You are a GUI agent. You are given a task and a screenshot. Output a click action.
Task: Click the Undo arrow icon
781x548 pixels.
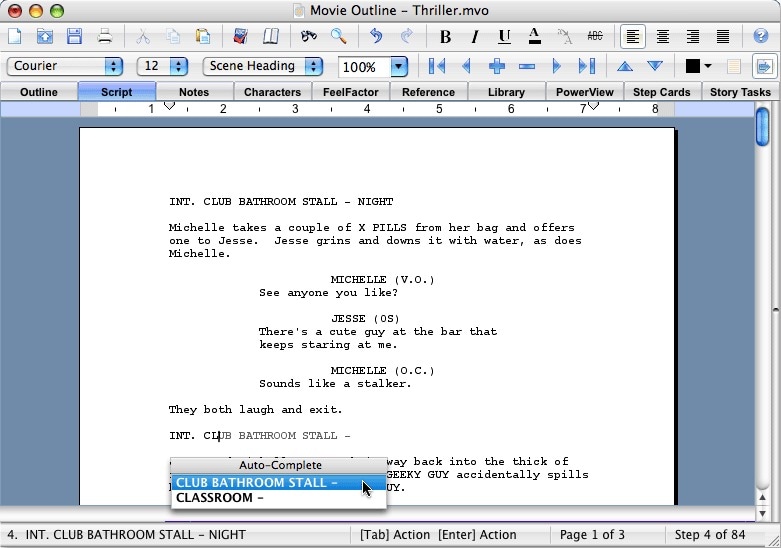[x=376, y=36]
